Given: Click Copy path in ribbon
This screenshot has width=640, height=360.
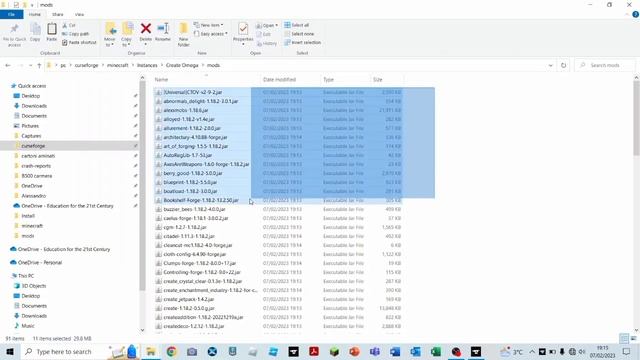Looking at the screenshot, I should 76,34.
